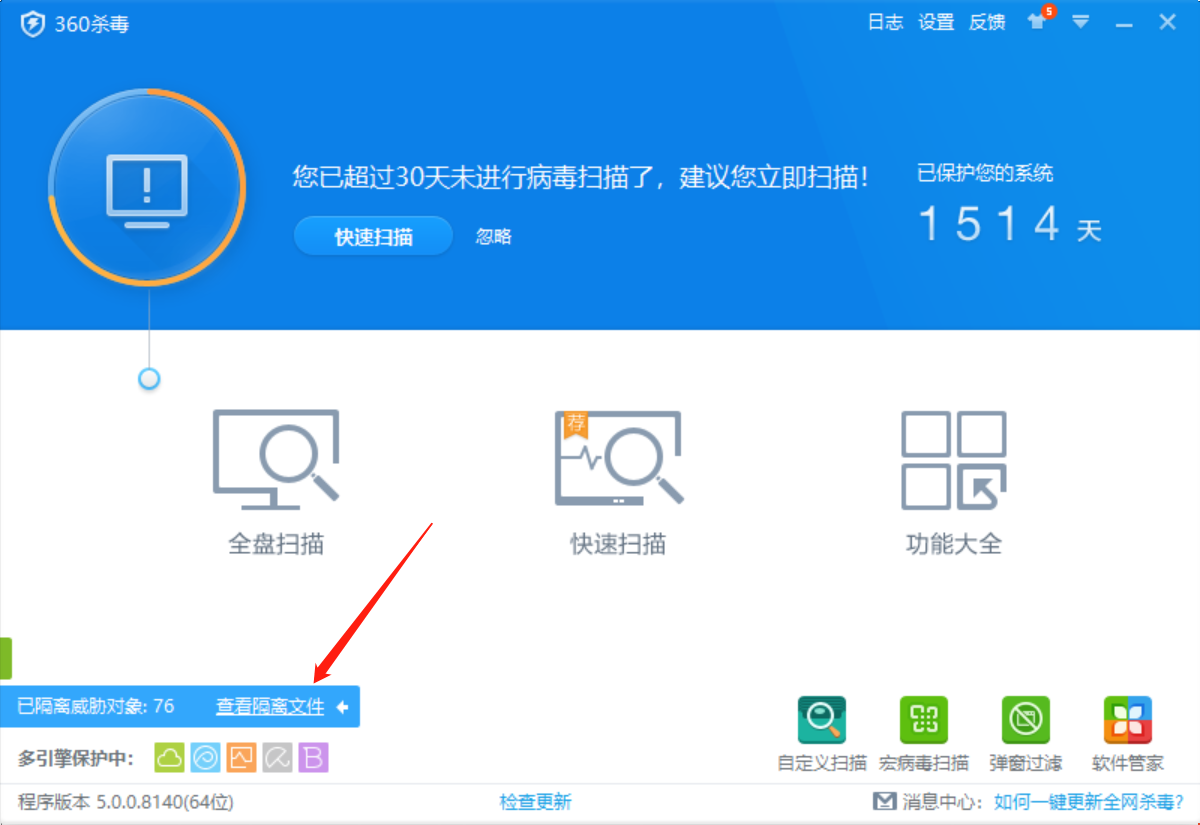Open the main menu triangle dropdown
The height and width of the screenshot is (825, 1200).
click(1081, 21)
